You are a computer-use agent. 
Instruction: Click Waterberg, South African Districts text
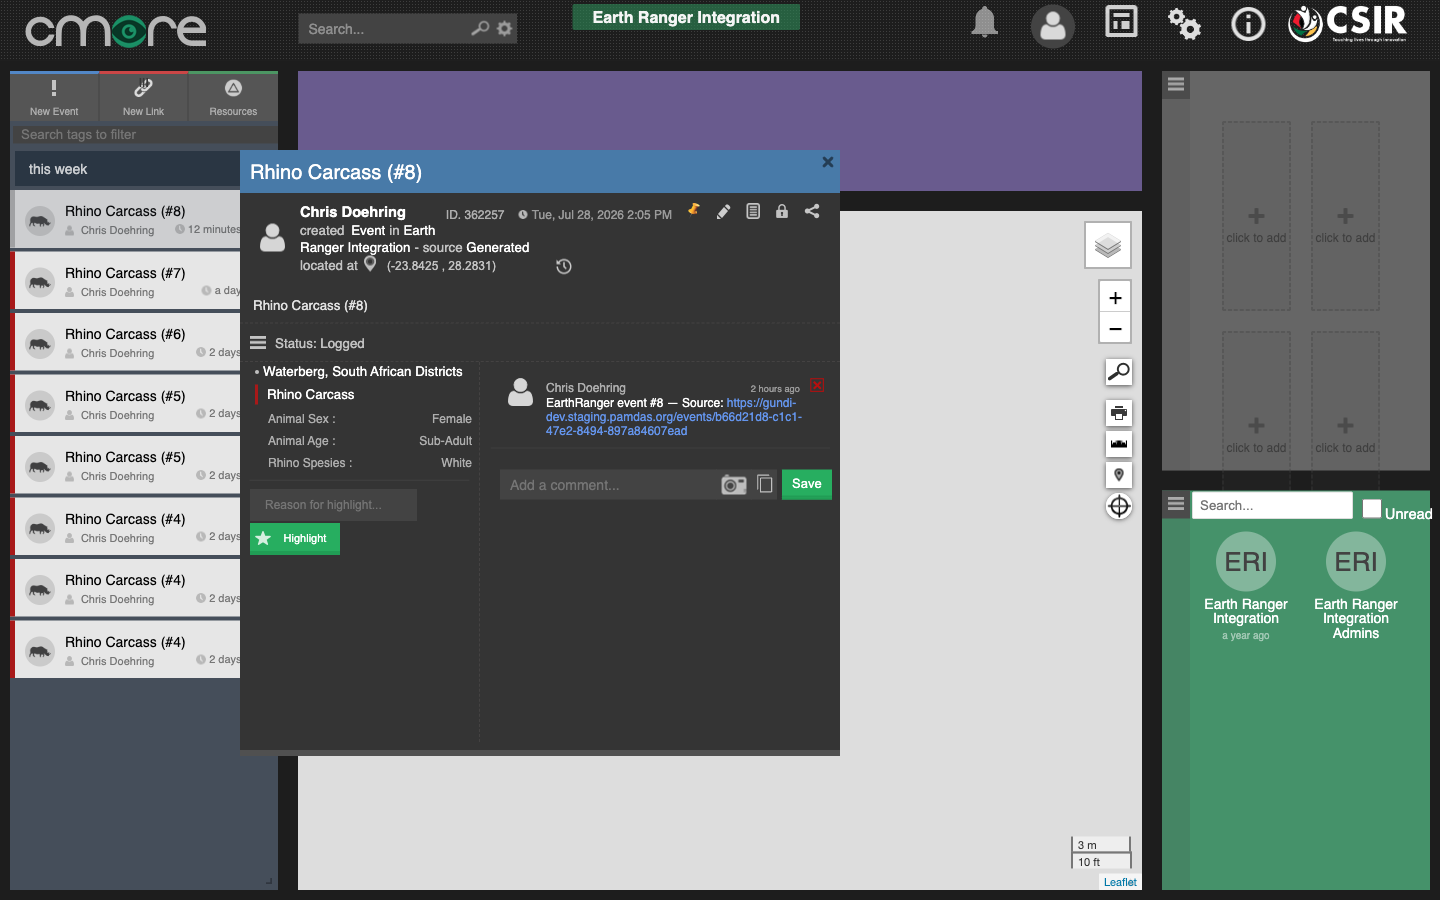362,371
